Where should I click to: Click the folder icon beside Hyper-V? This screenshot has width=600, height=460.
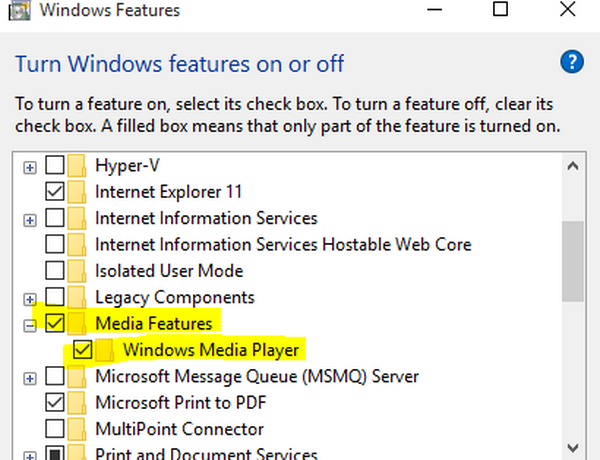pos(80,165)
